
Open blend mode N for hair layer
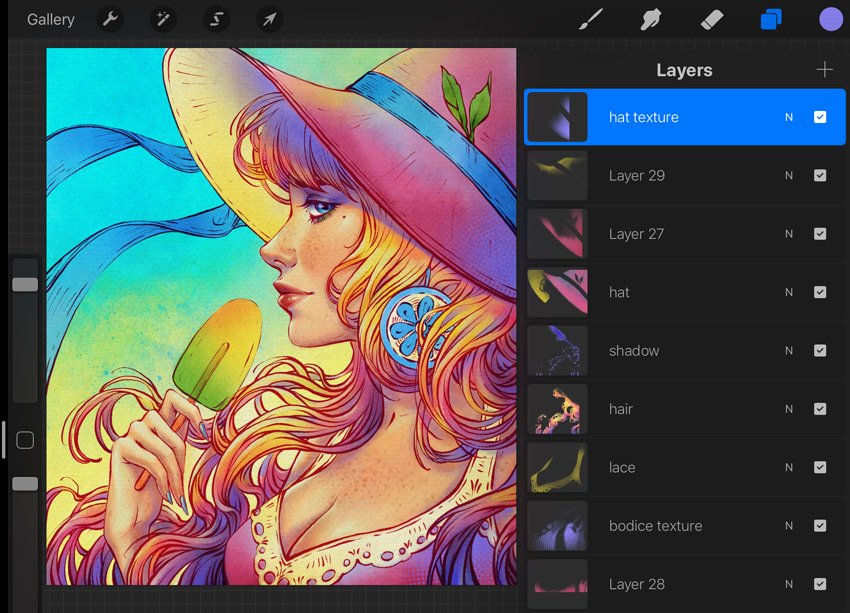click(789, 409)
